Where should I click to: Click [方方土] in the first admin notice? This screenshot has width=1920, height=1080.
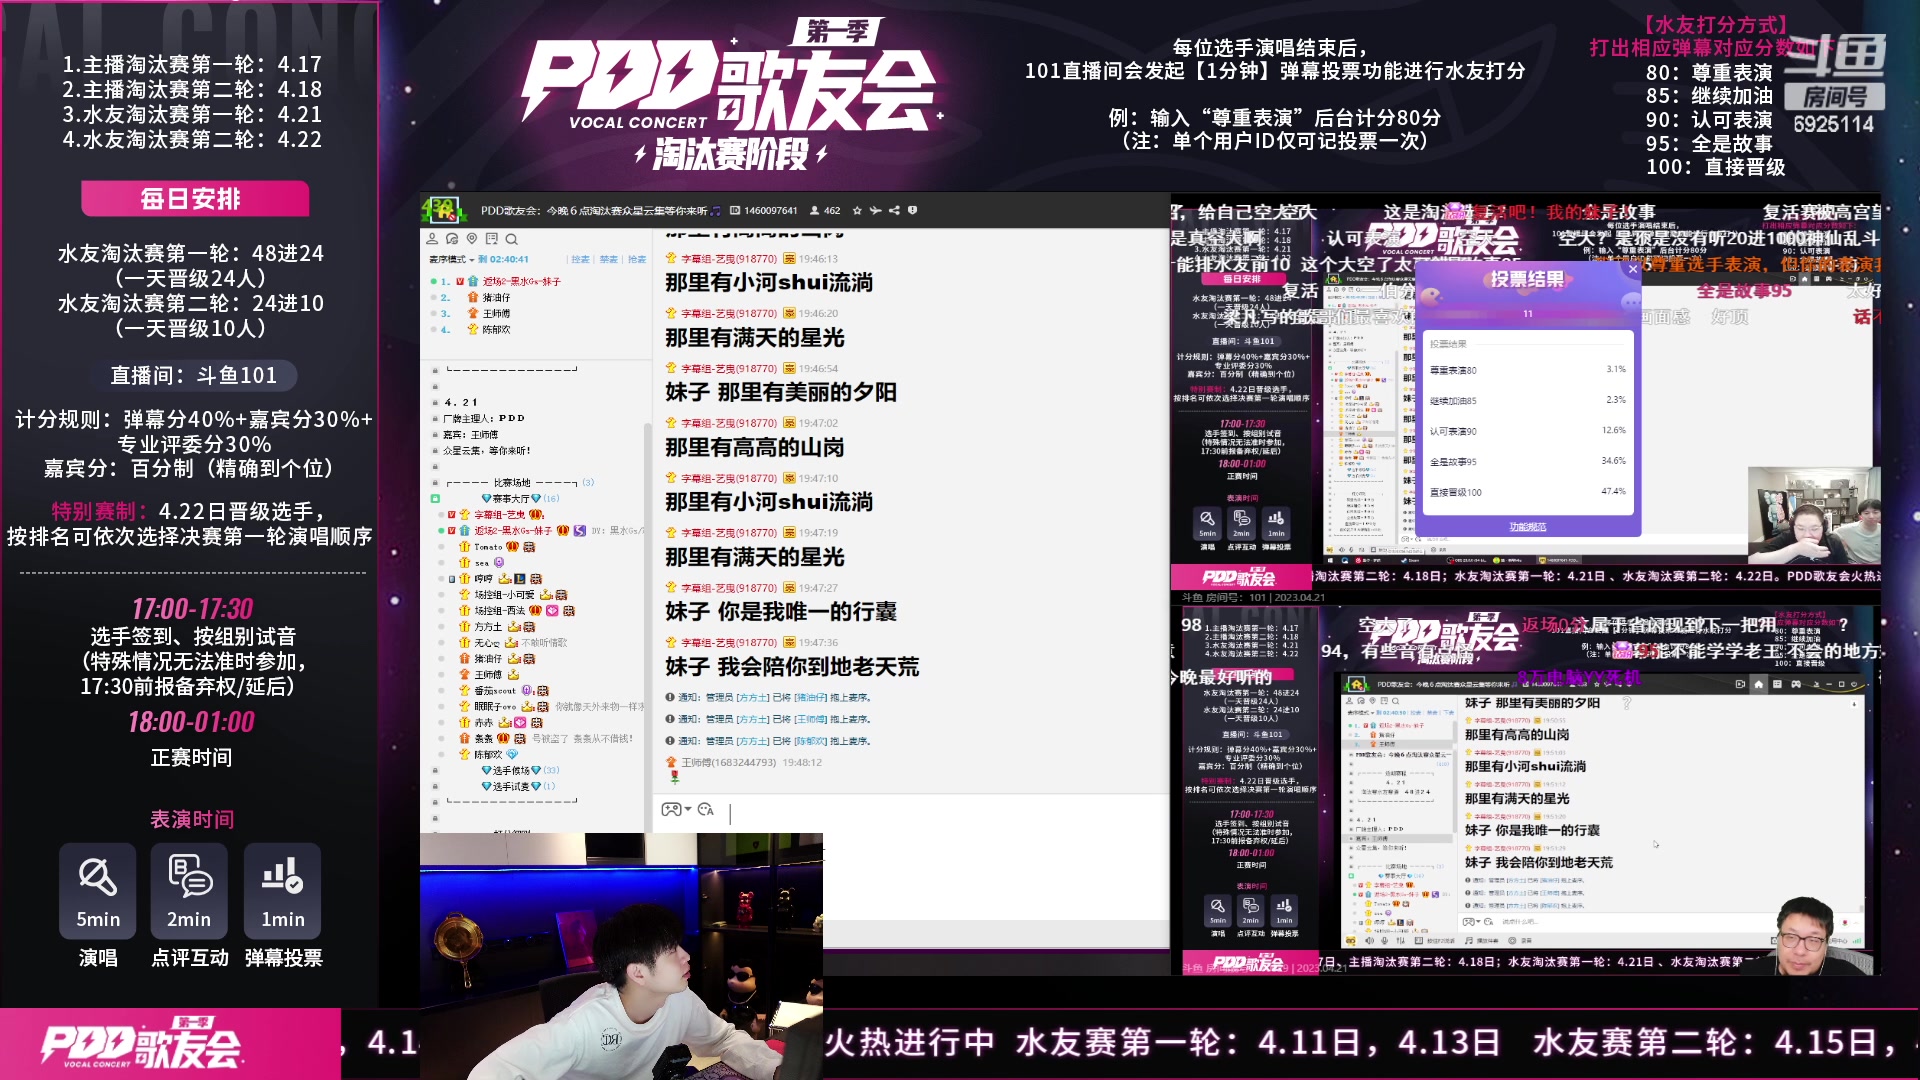[753, 698]
